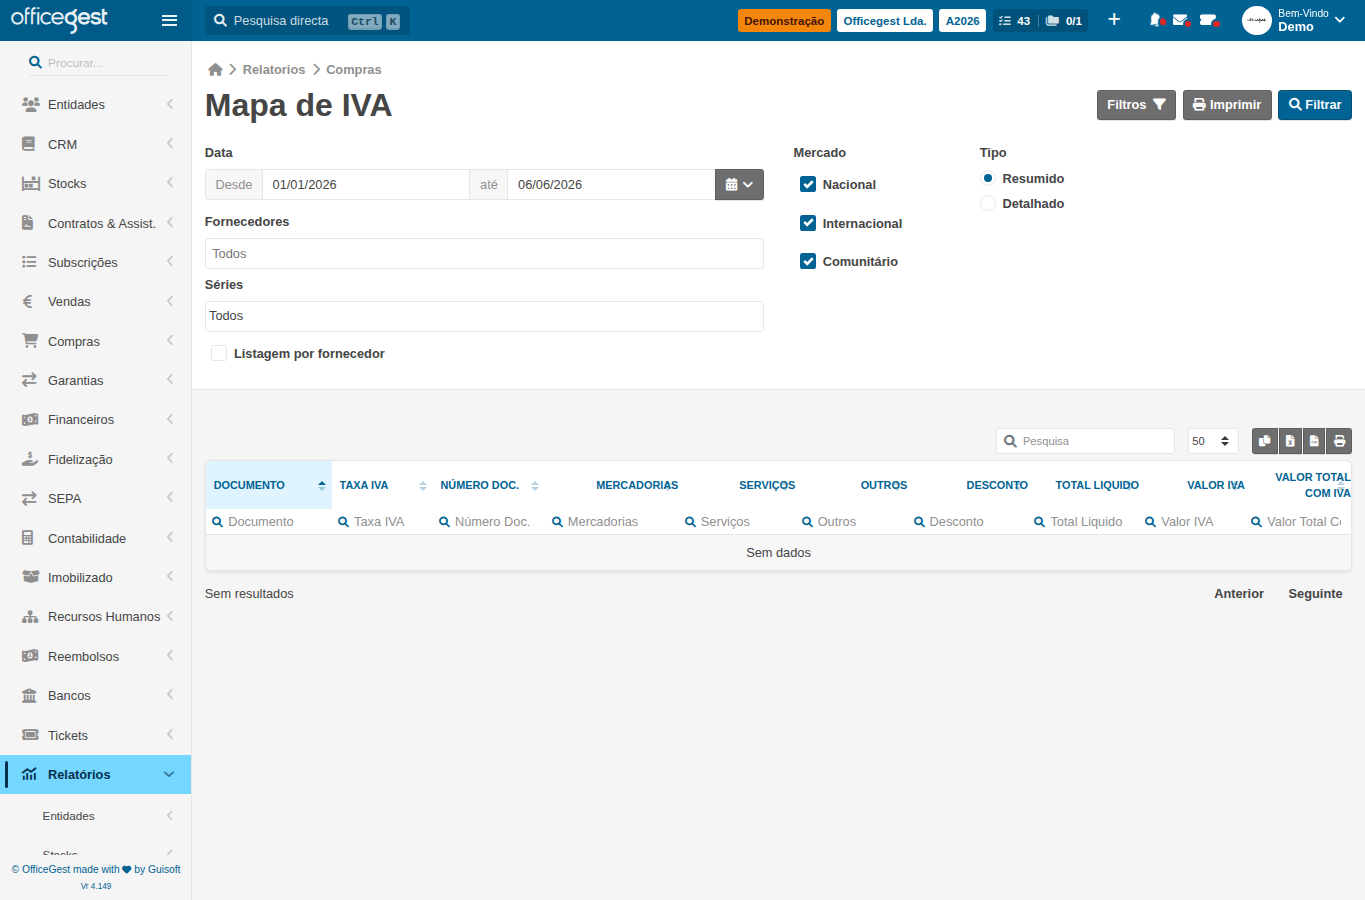The width and height of the screenshot is (1365, 900).
Task: Sort table by Documento column
Action: click(x=269, y=485)
